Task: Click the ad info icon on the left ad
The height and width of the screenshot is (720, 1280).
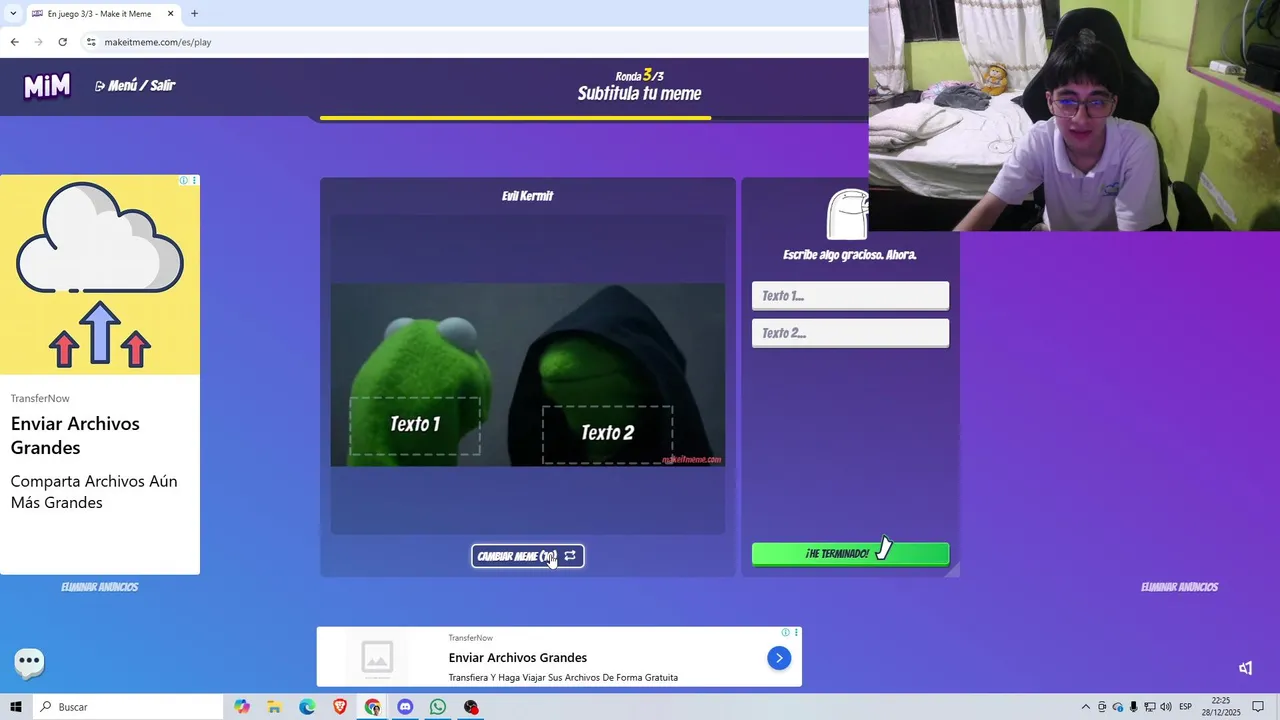Action: coord(184,180)
